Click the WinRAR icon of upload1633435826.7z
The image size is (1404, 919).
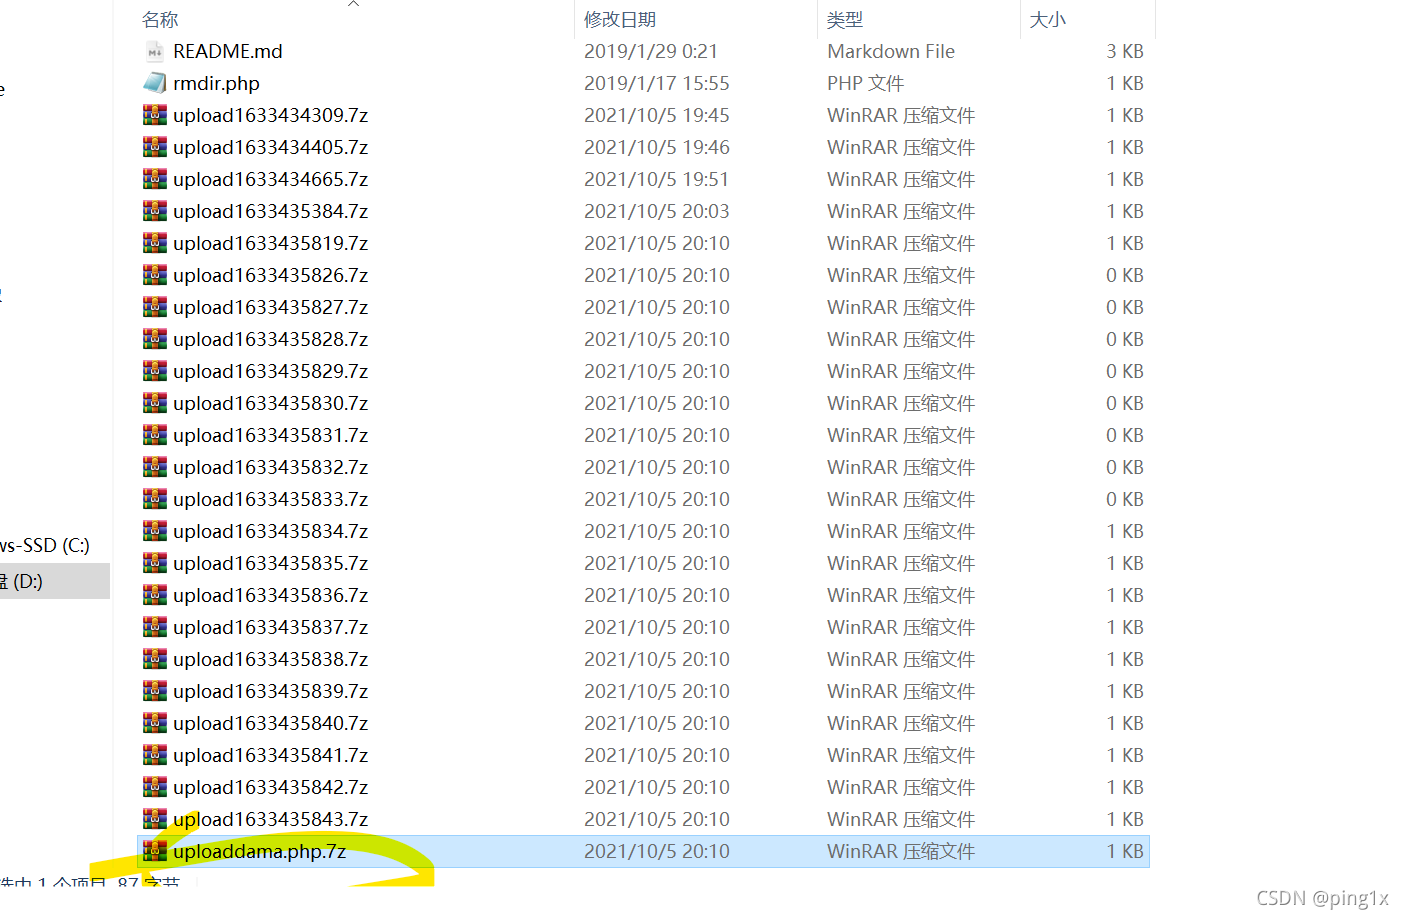(155, 275)
